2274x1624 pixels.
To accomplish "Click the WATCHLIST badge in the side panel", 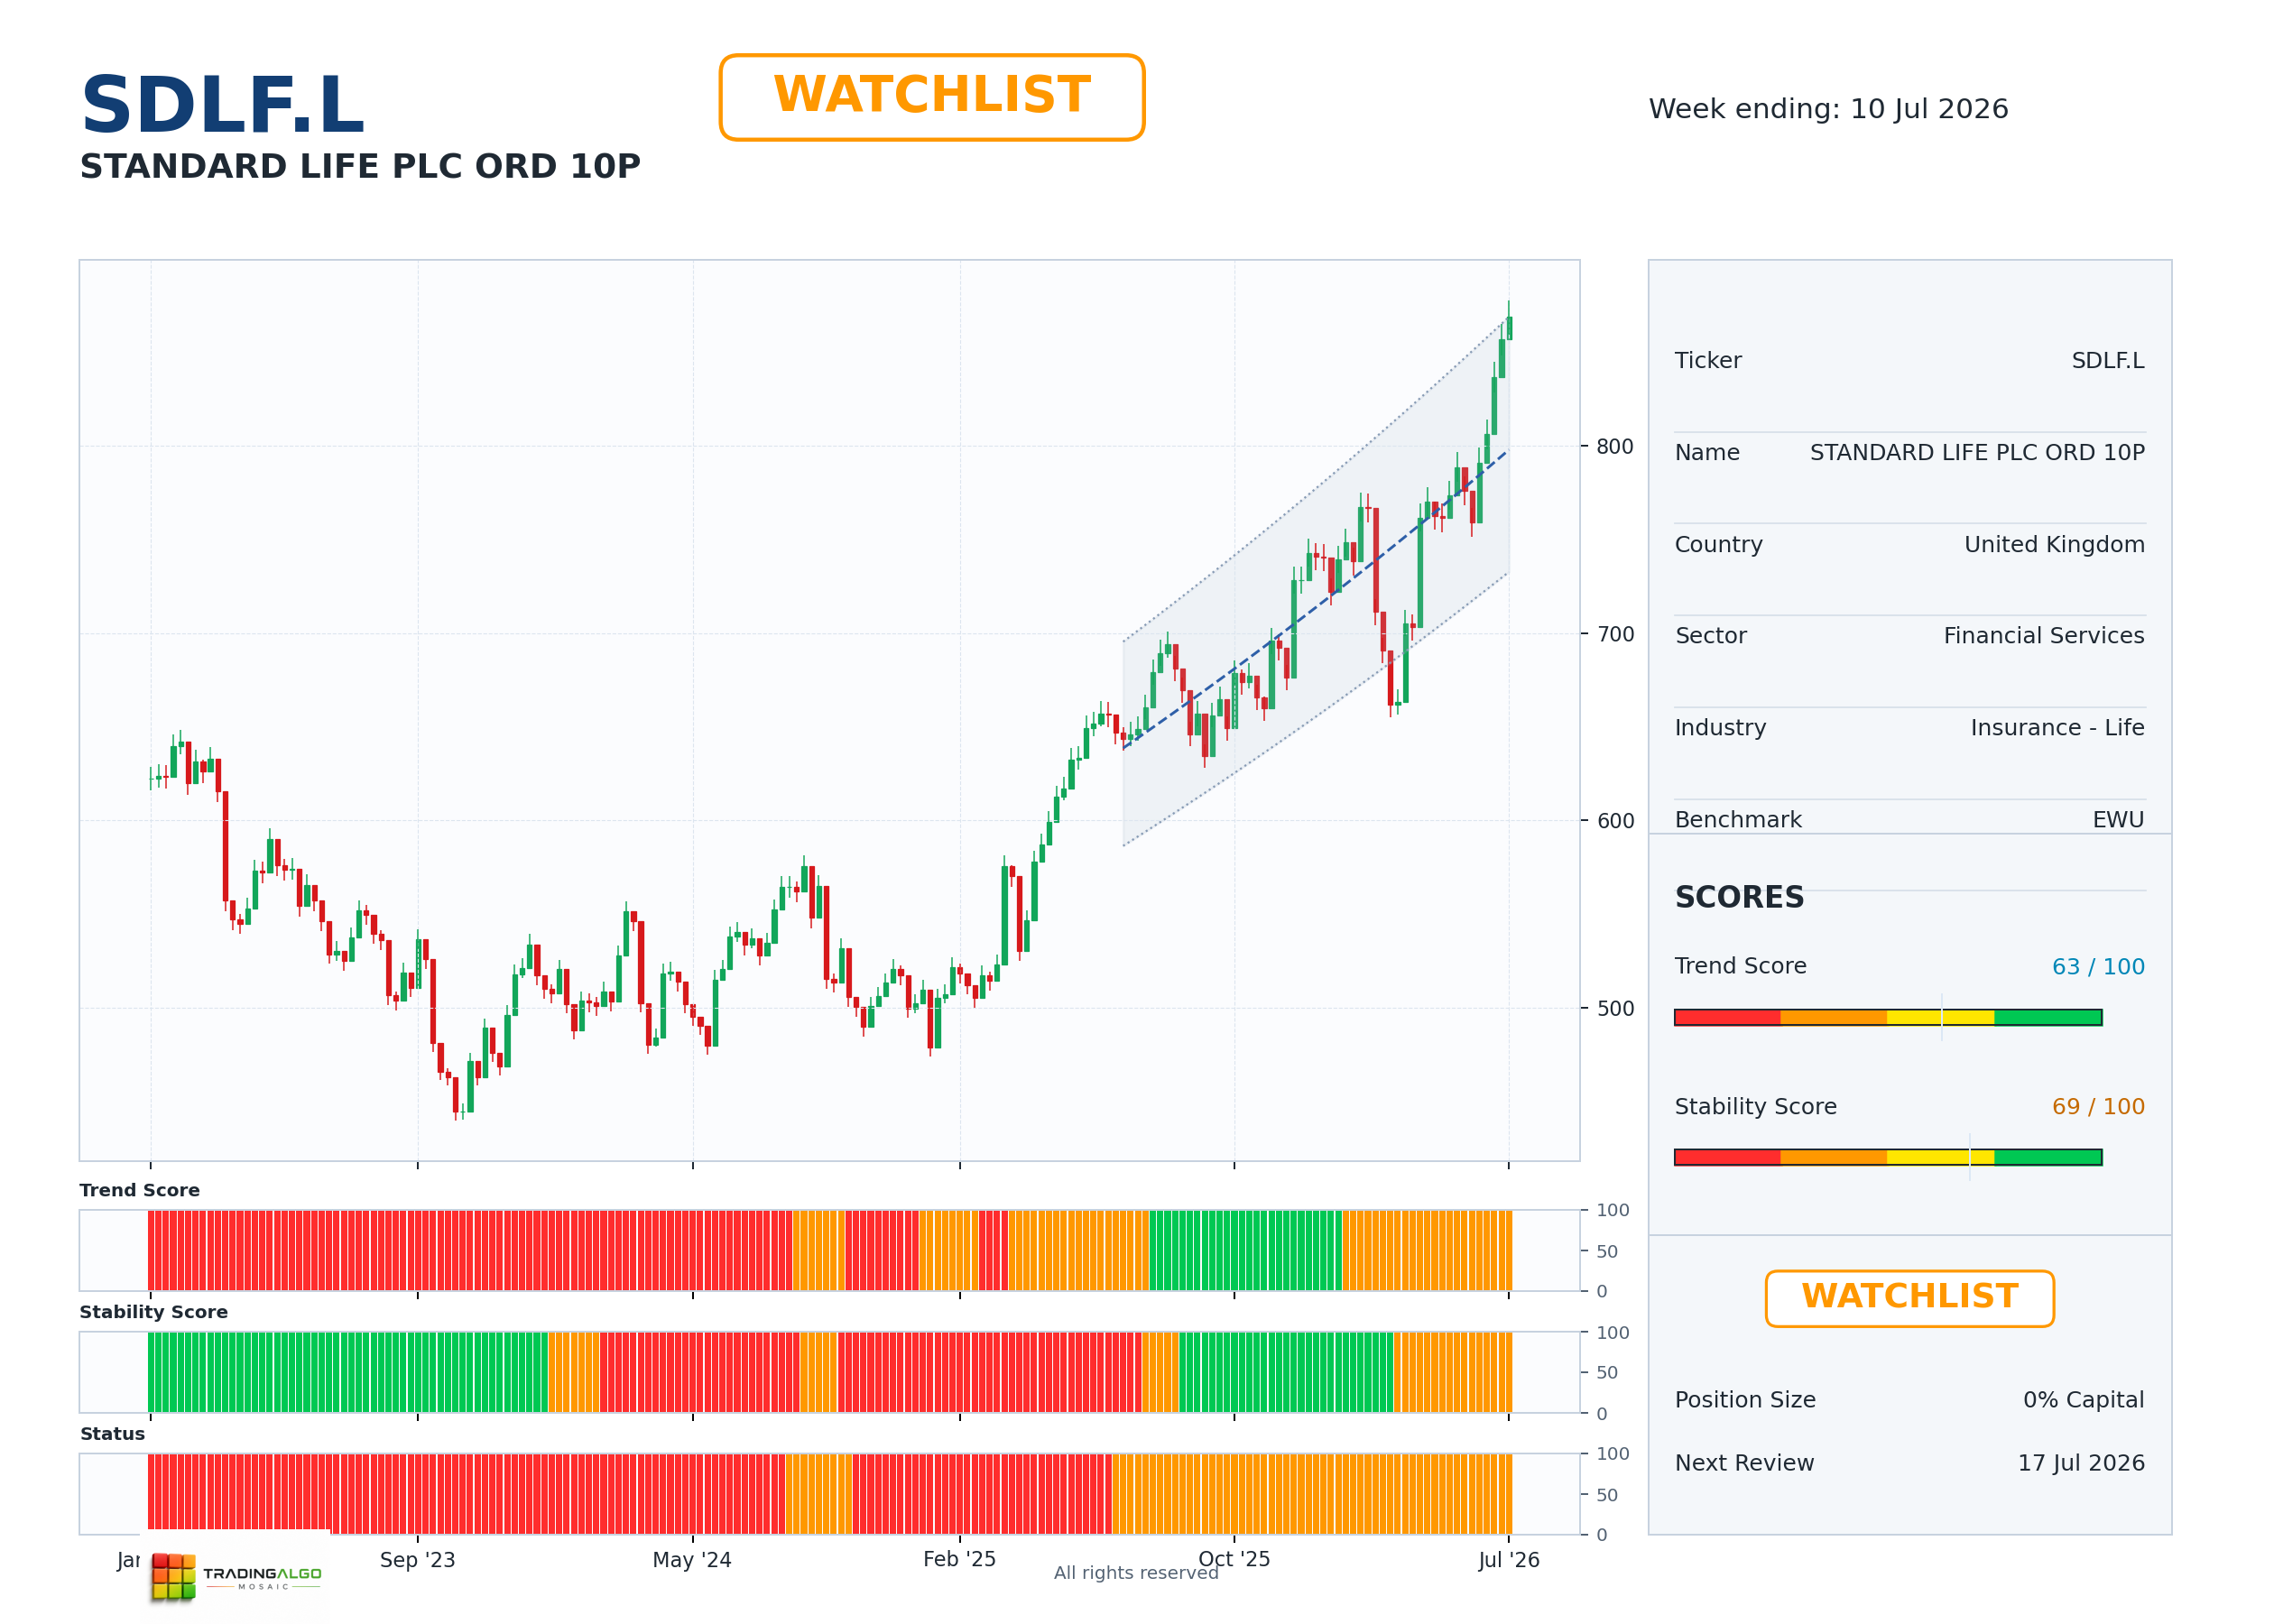I will coord(1909,1298).
